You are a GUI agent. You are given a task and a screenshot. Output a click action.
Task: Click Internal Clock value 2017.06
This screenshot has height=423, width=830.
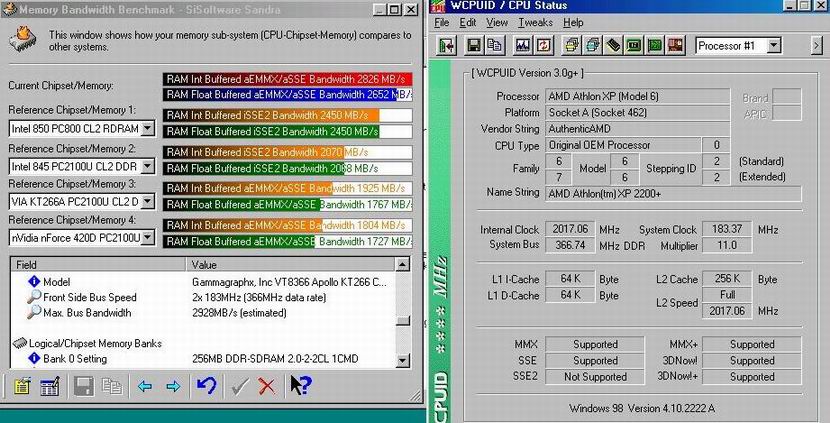[570, 229]
